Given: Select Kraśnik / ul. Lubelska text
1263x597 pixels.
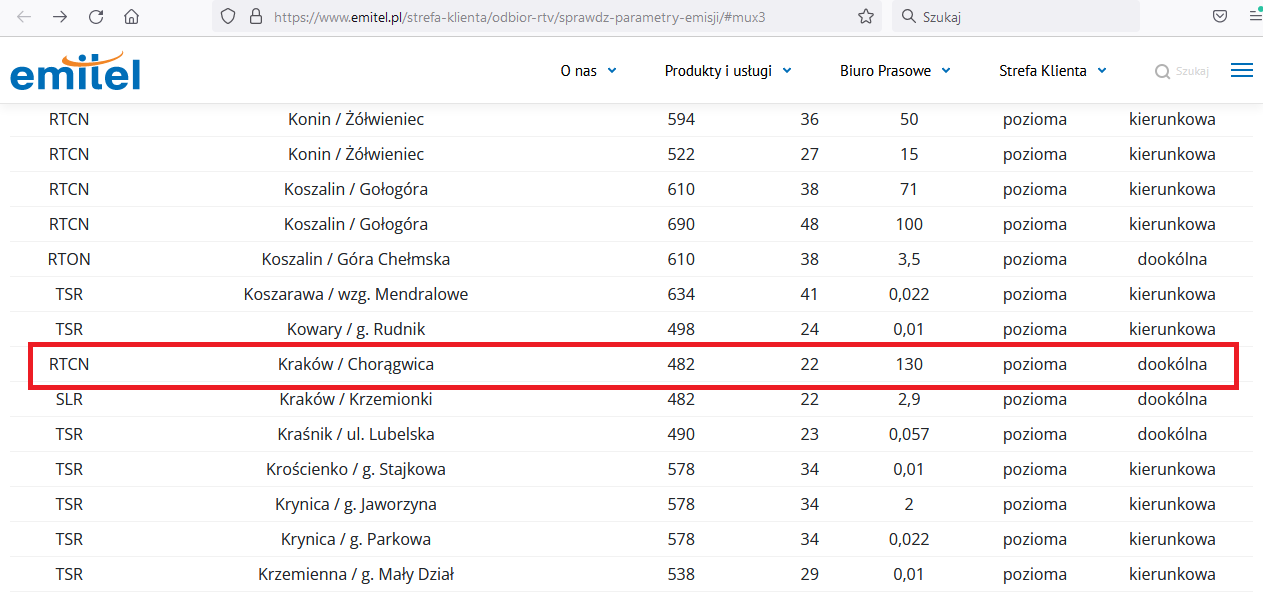Looking at the screenshot, I should [356, 435].
